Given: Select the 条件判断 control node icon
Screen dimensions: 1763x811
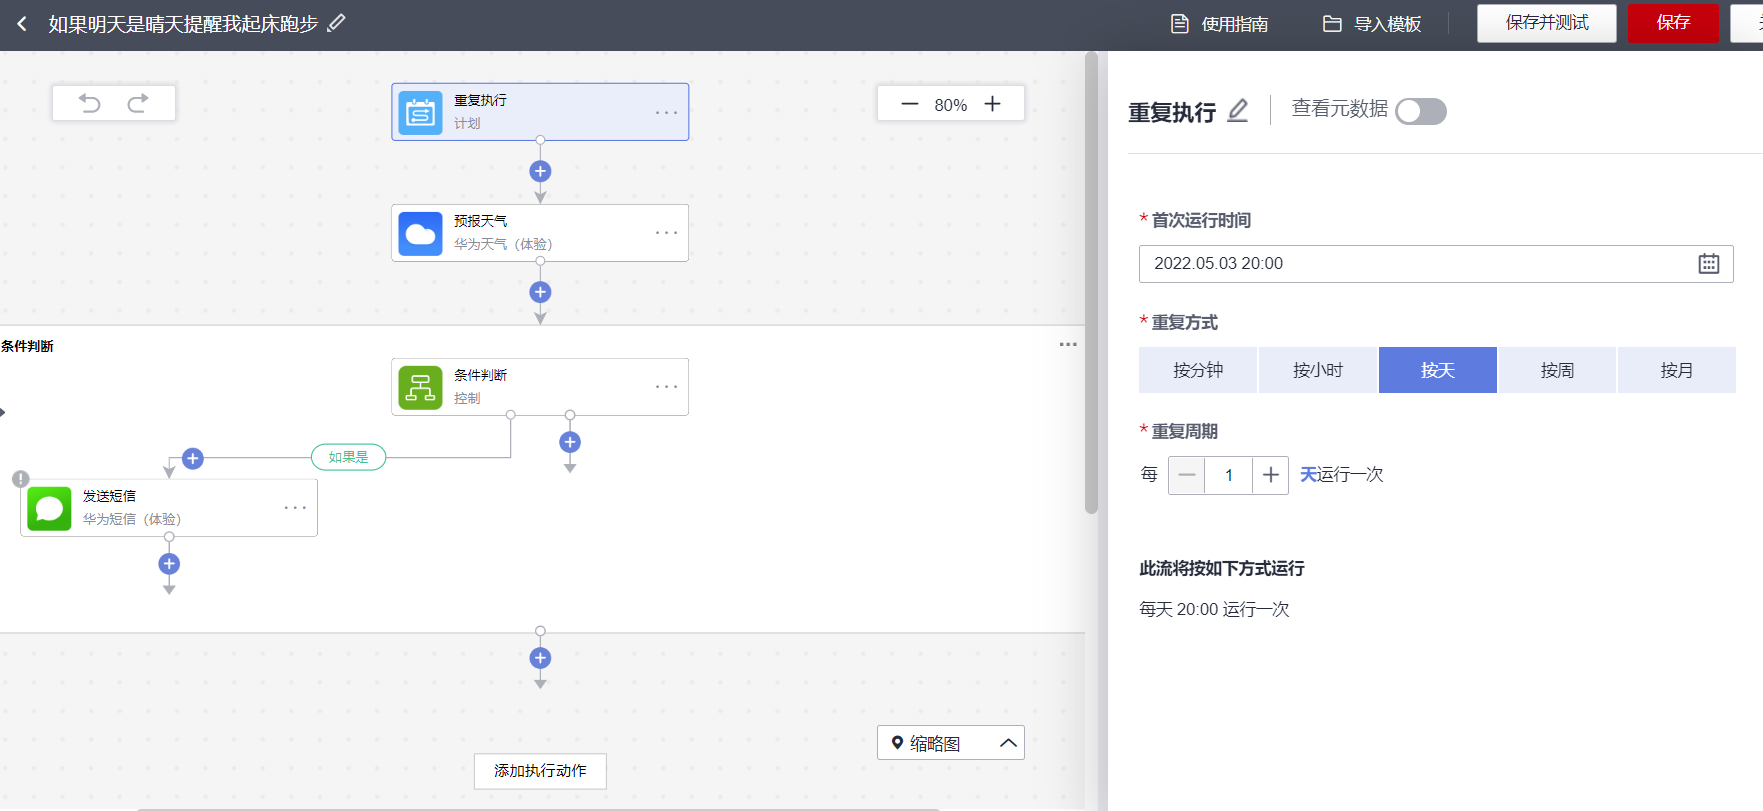Looking at the screenshot, I should (x=420, y=387).
